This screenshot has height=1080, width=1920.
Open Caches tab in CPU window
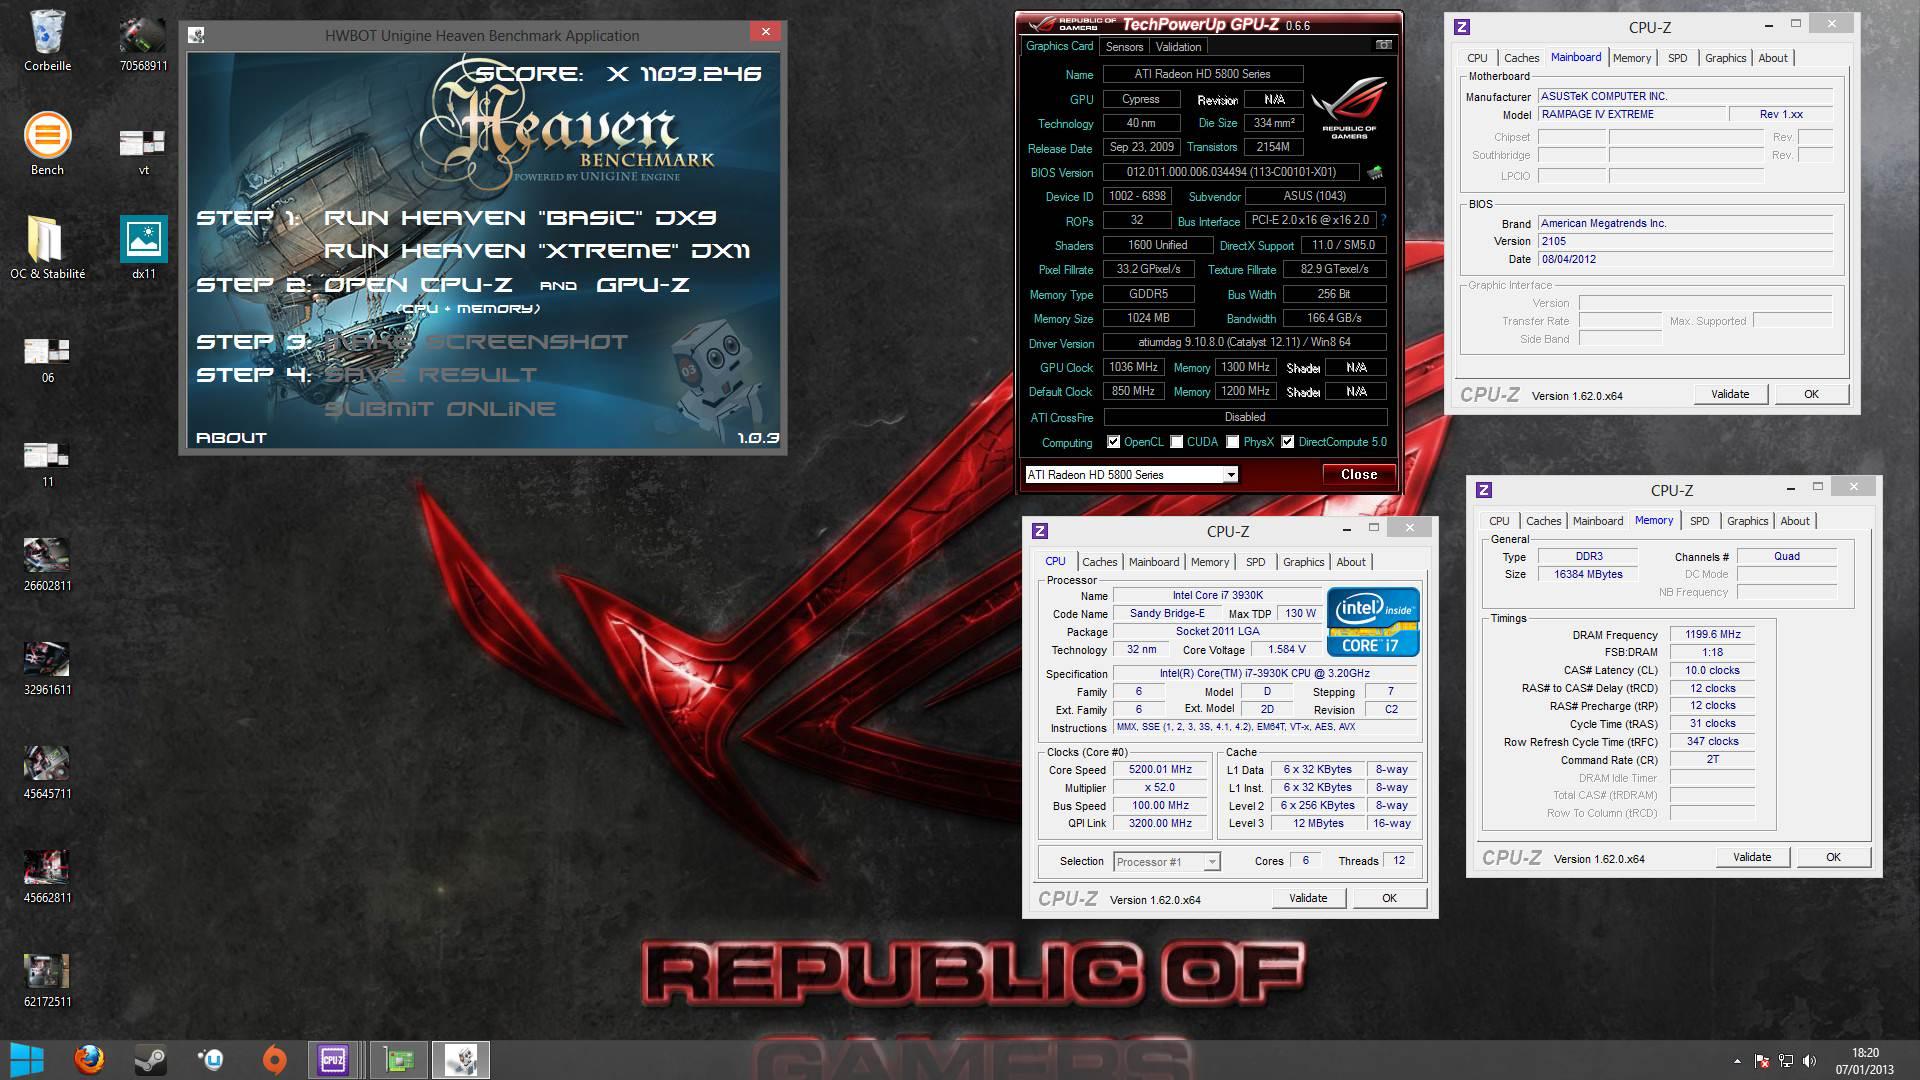1099,562
